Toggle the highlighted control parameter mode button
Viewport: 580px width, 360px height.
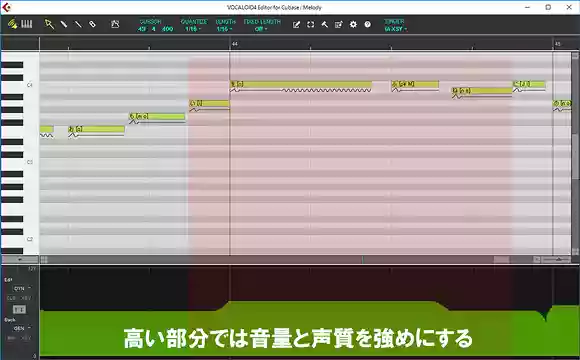(x=19, y=309)
